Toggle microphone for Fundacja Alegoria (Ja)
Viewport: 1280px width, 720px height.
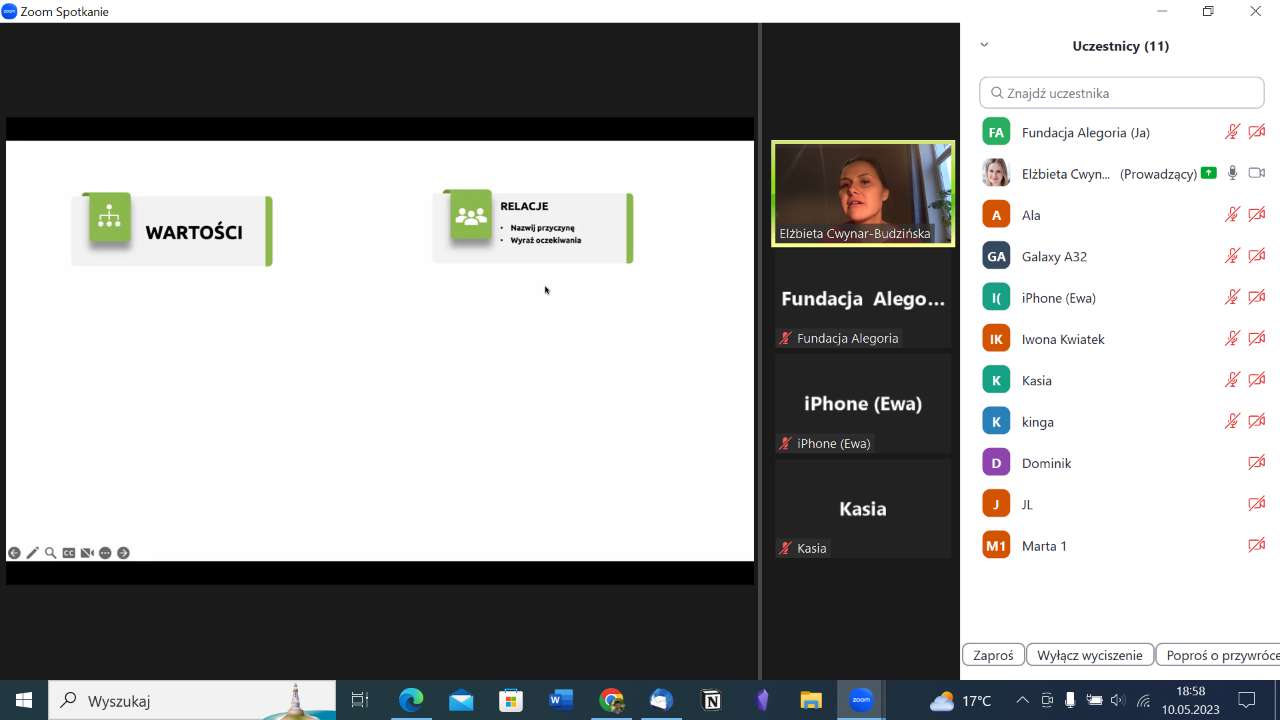1232,132
